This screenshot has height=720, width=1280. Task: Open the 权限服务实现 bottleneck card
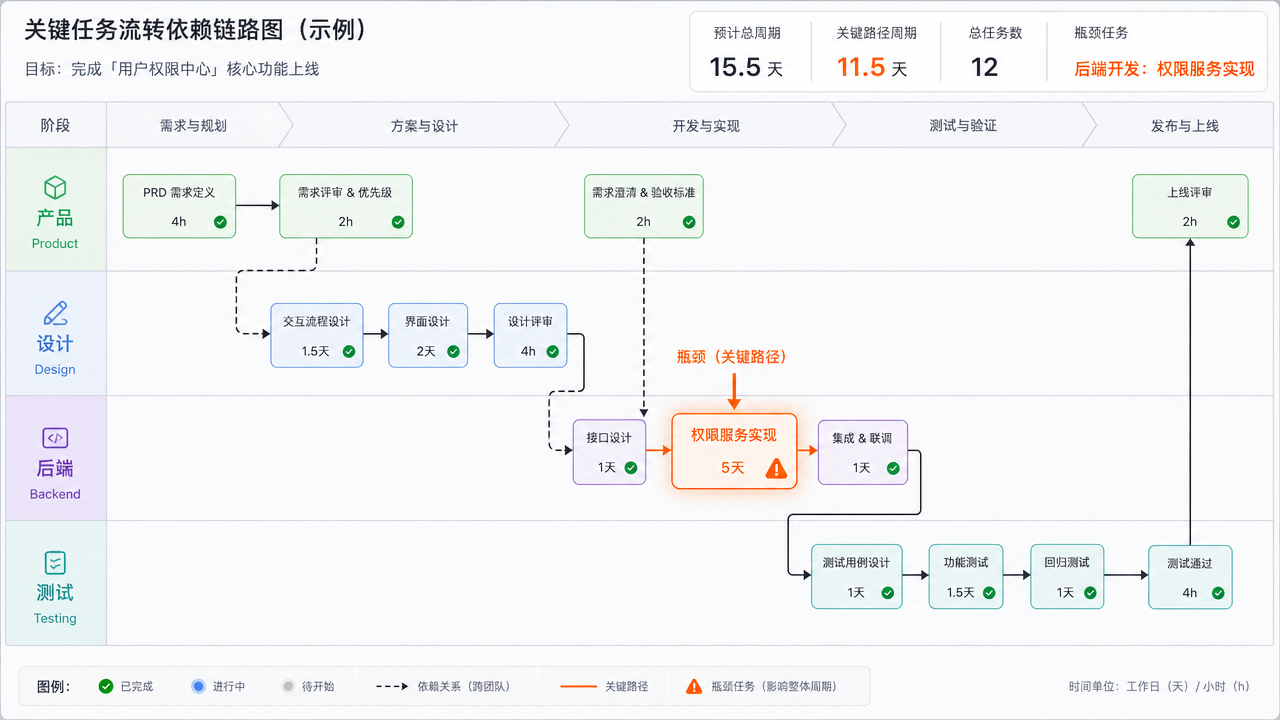point(734,451)
